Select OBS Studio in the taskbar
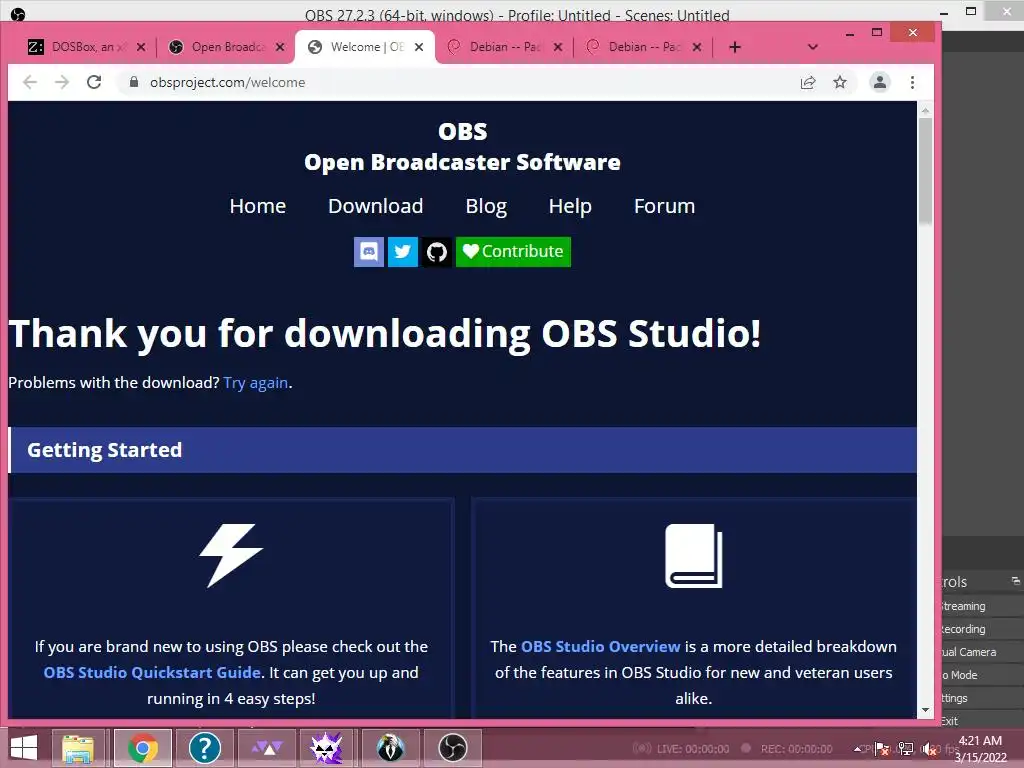 tap(453, 748)
